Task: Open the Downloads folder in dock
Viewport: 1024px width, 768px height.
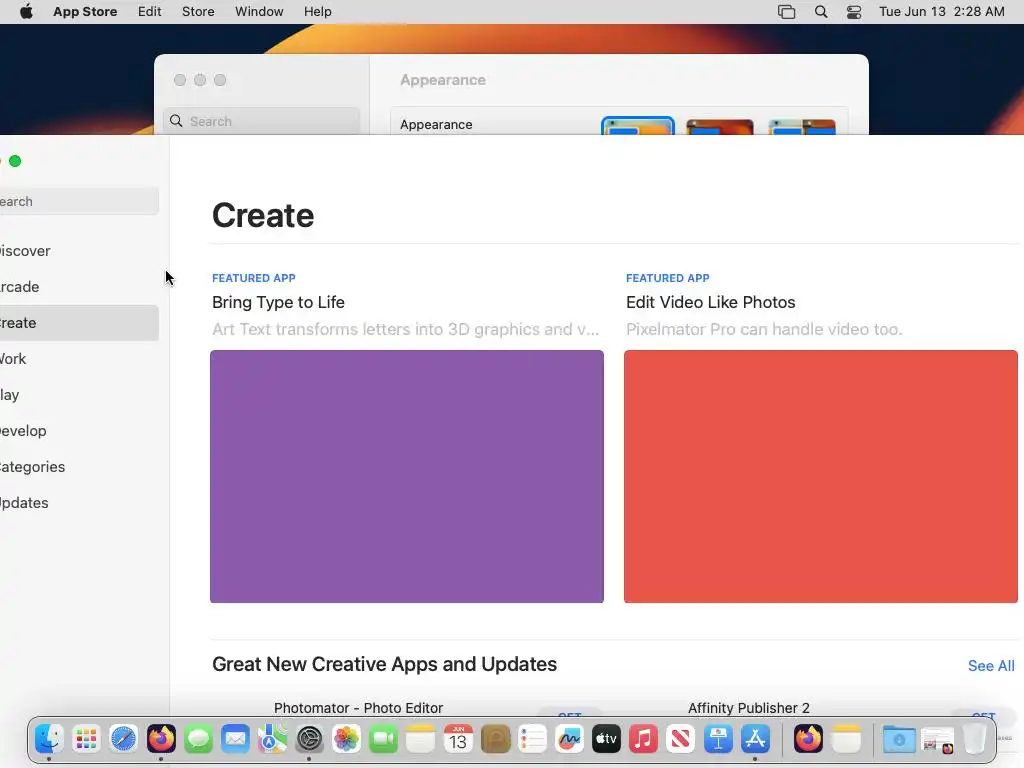Action: tap(899, 739)
